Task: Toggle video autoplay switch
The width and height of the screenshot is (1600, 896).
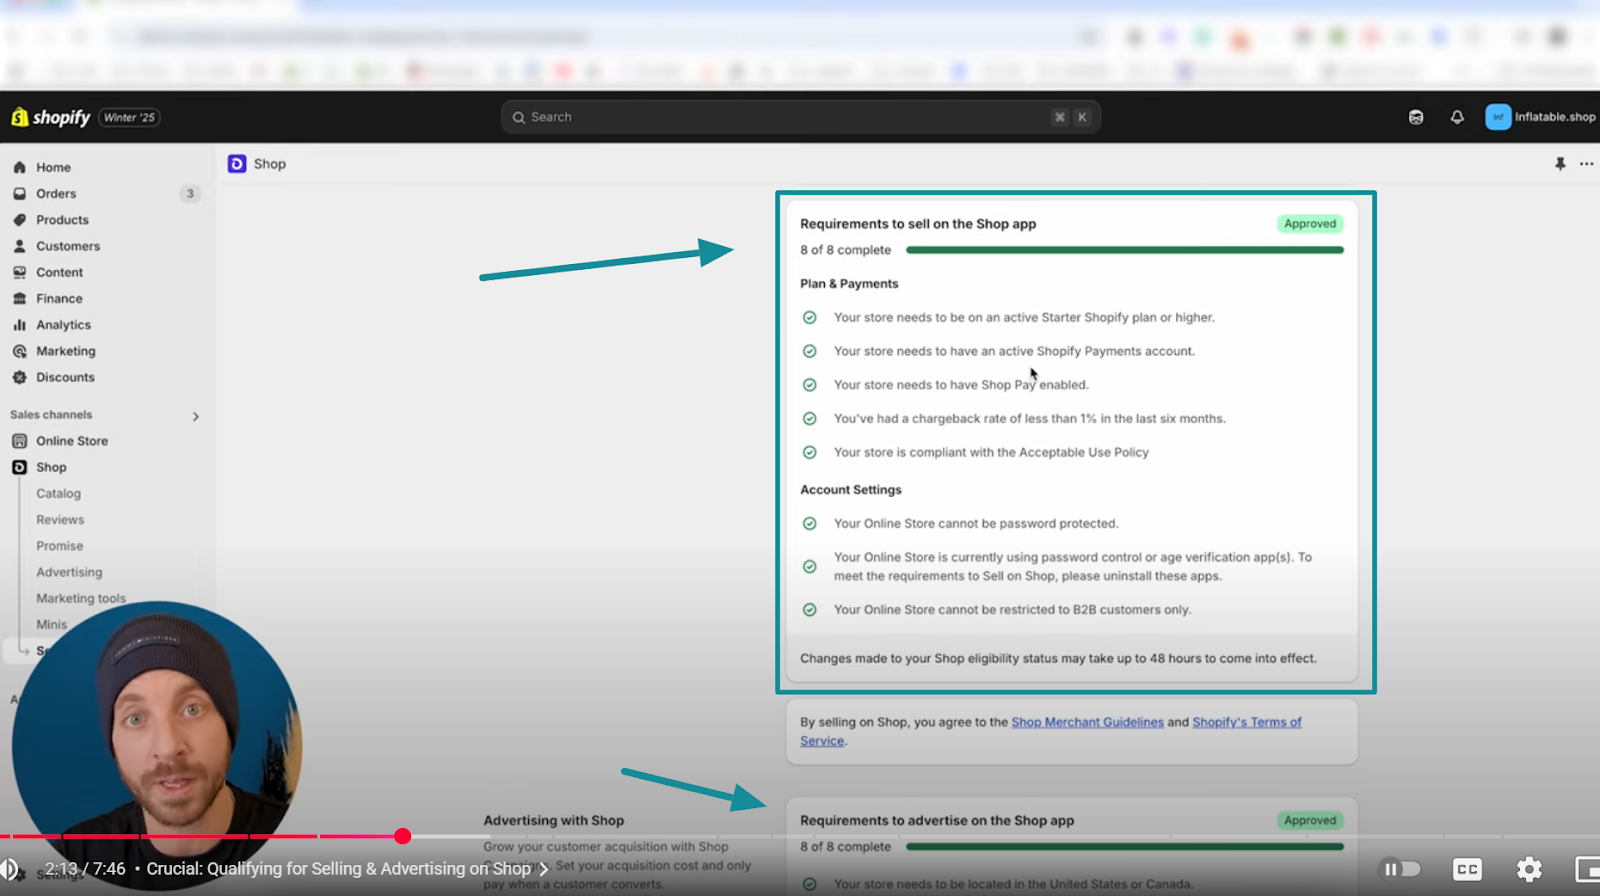Action: point(1400,869)
